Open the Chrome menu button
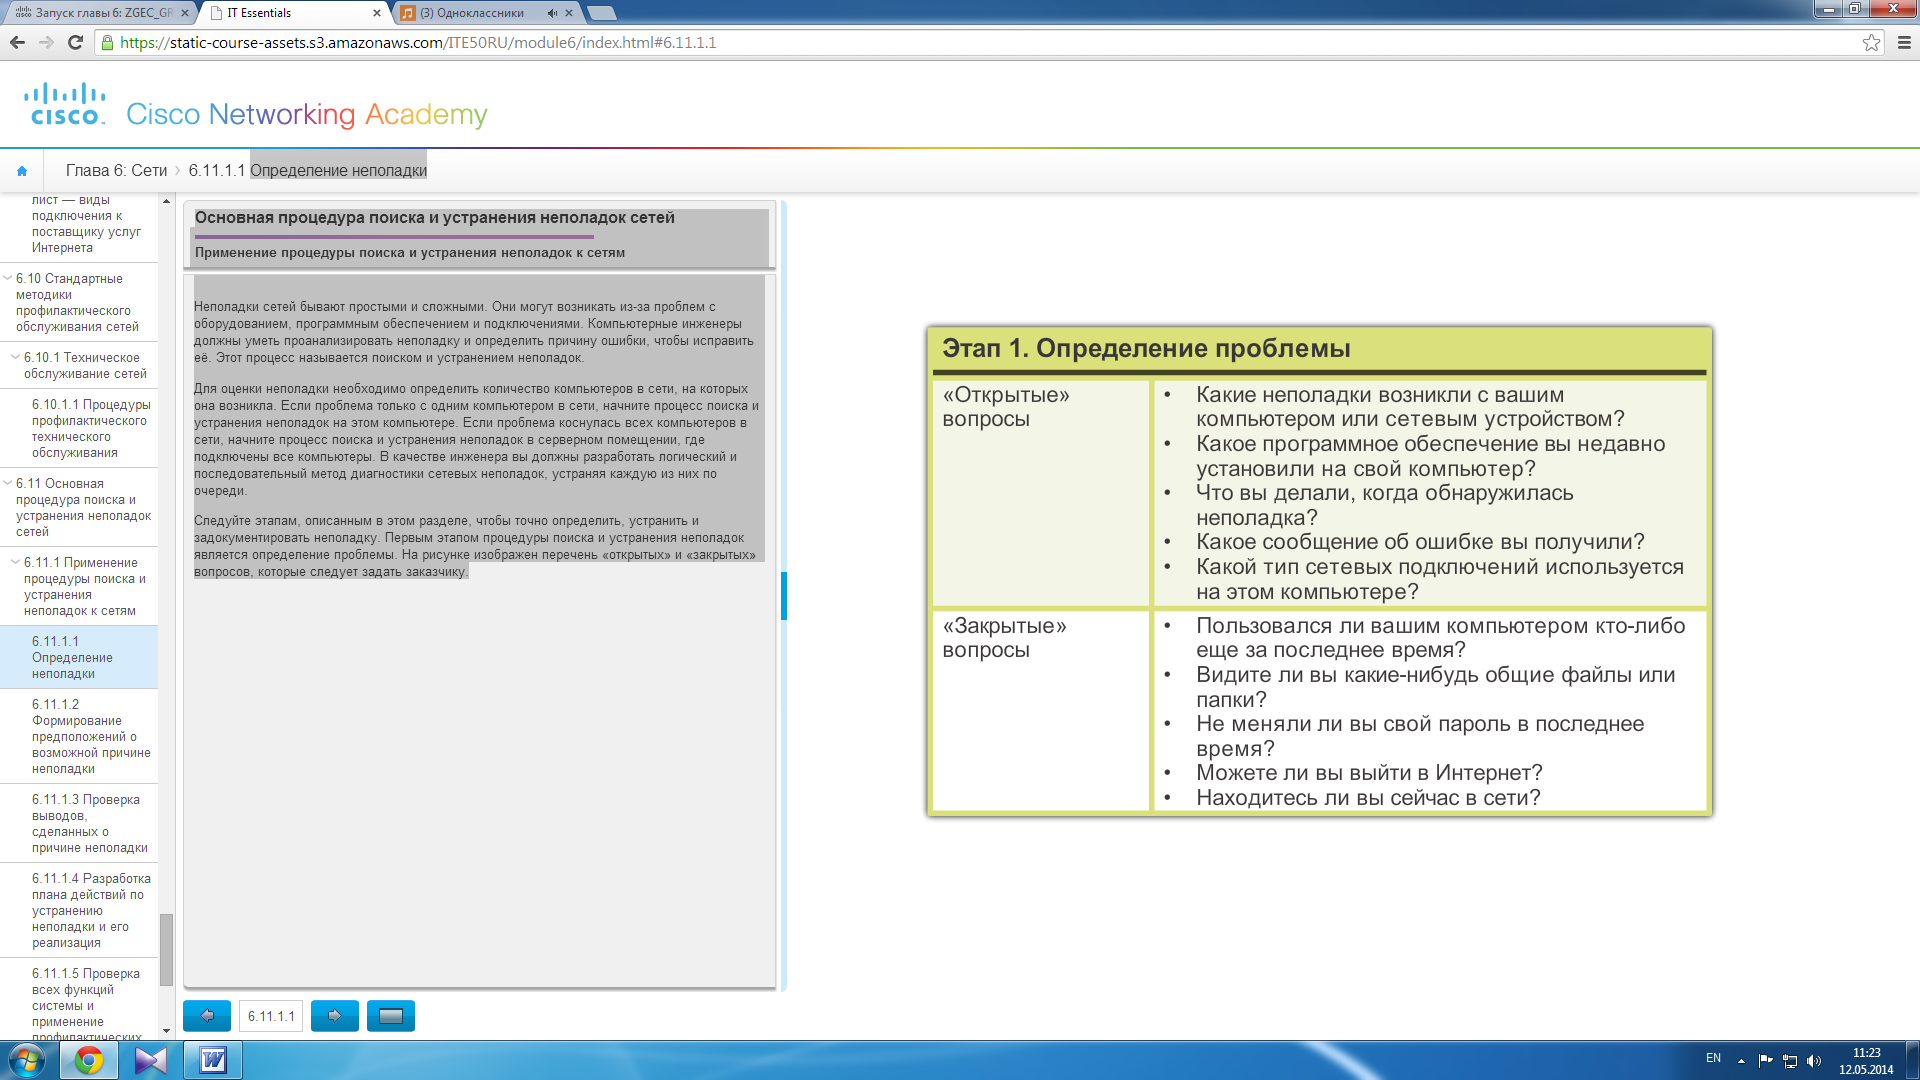Image resolution: width=1920 pixels, height=1080 pixels. tap(1904, 42)
